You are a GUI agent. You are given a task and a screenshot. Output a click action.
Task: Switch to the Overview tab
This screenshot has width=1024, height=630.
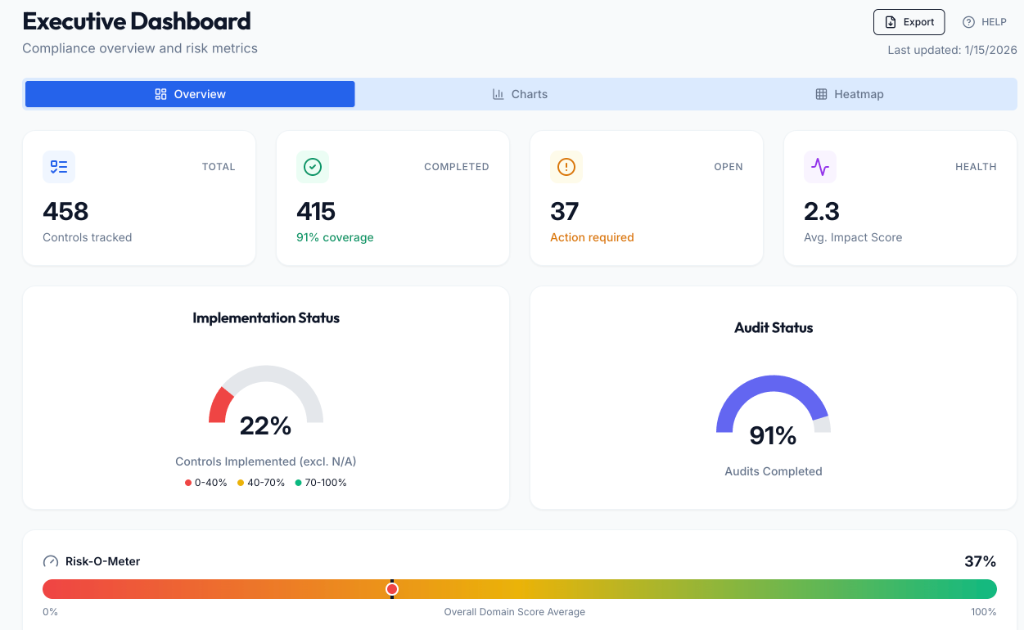click(190, 94)
